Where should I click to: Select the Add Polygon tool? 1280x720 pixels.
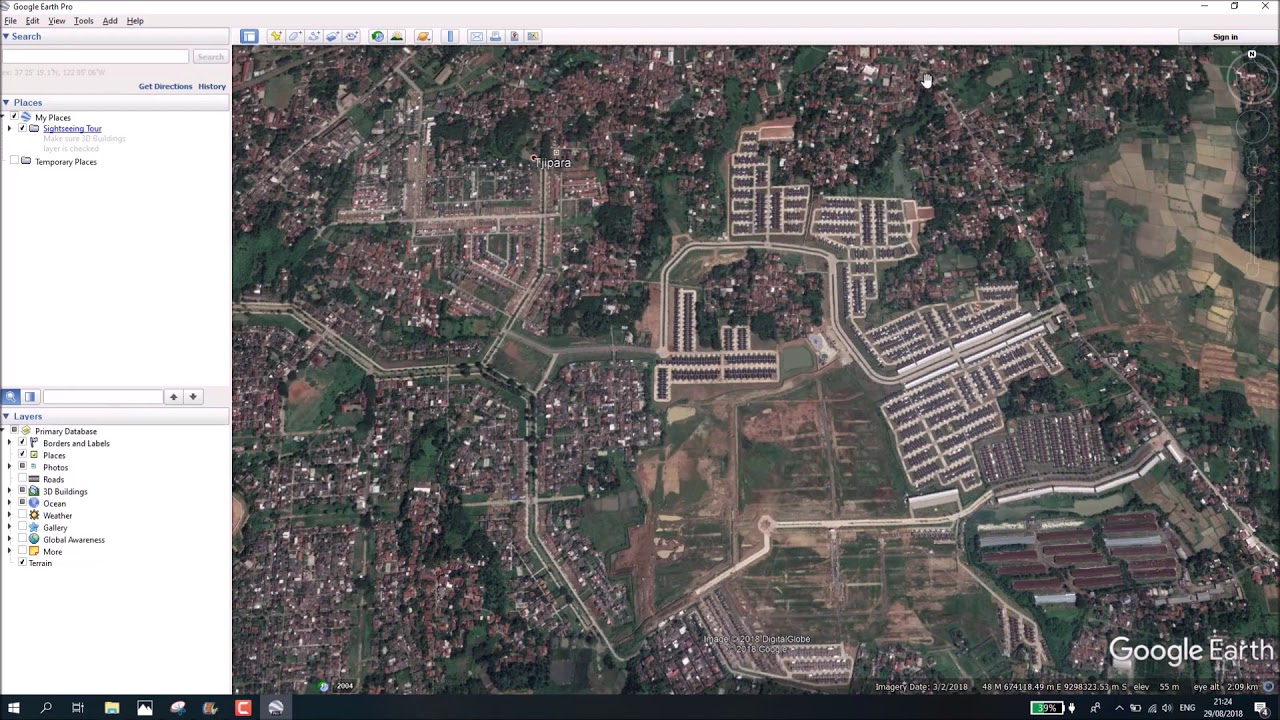tap(295, 37)
